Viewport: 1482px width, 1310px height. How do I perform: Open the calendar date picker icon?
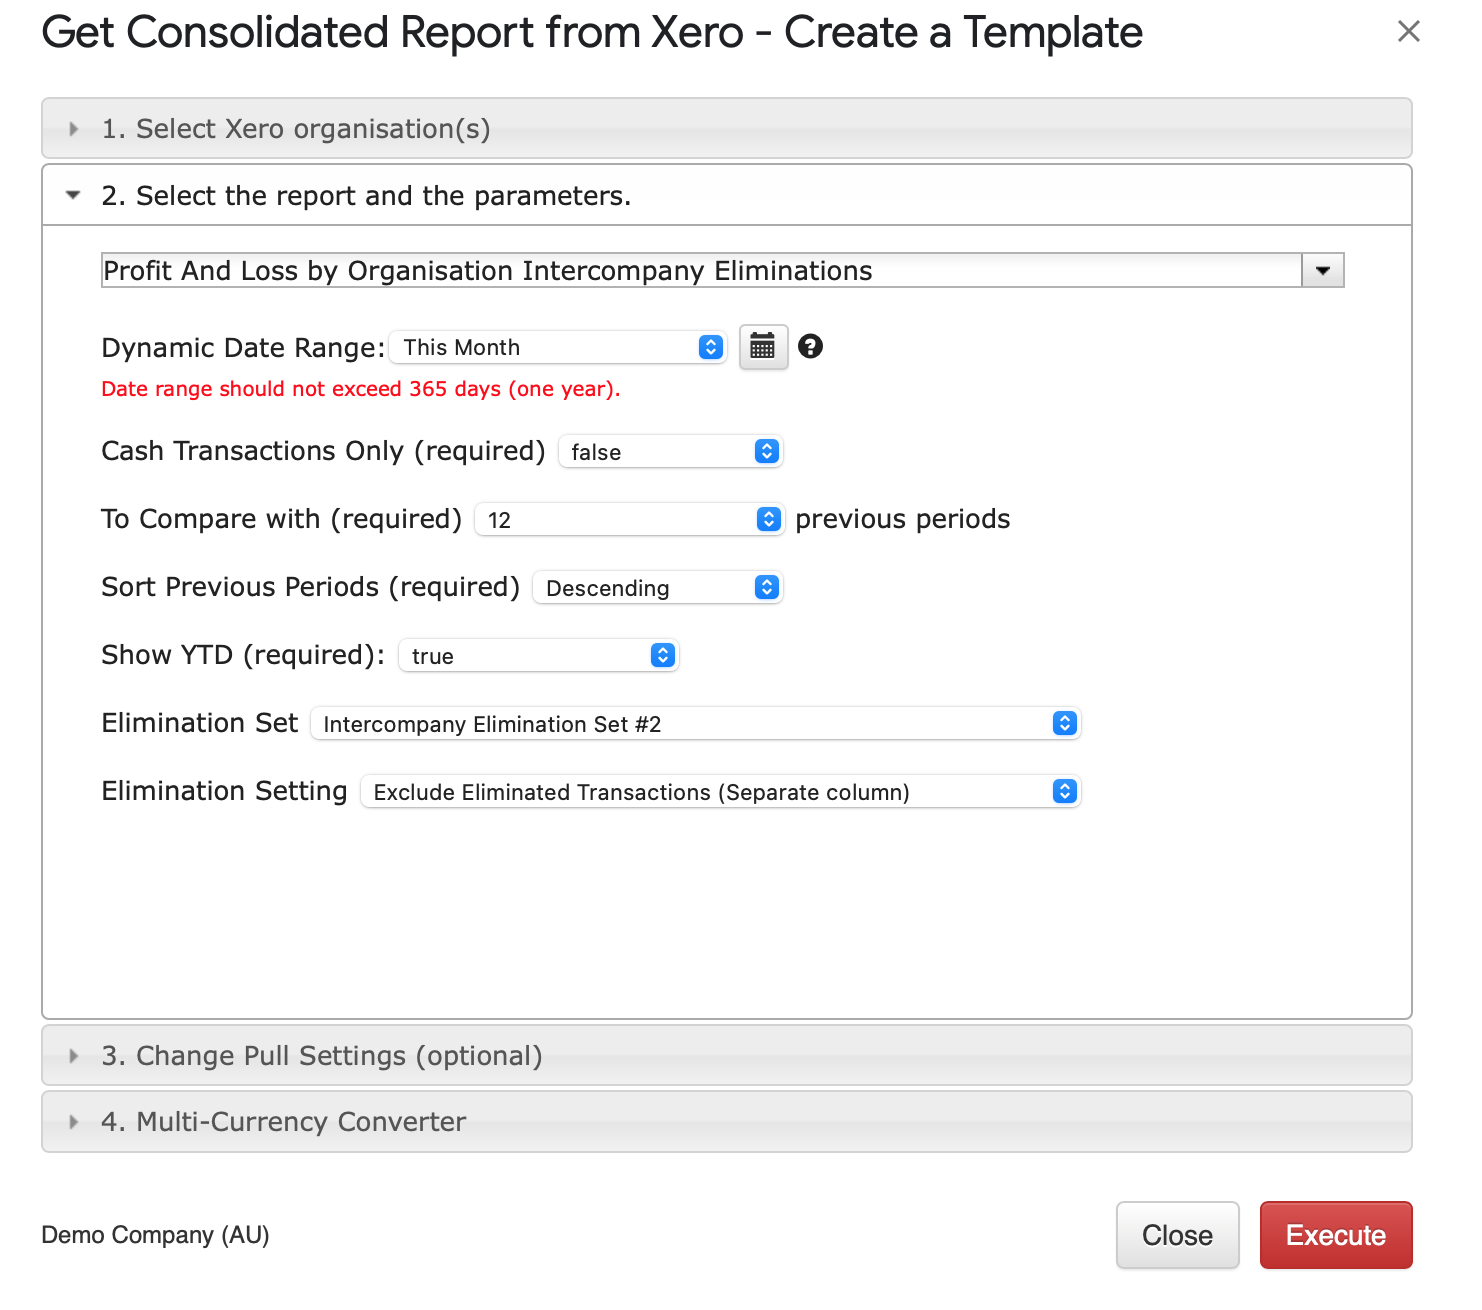[763, 347]
